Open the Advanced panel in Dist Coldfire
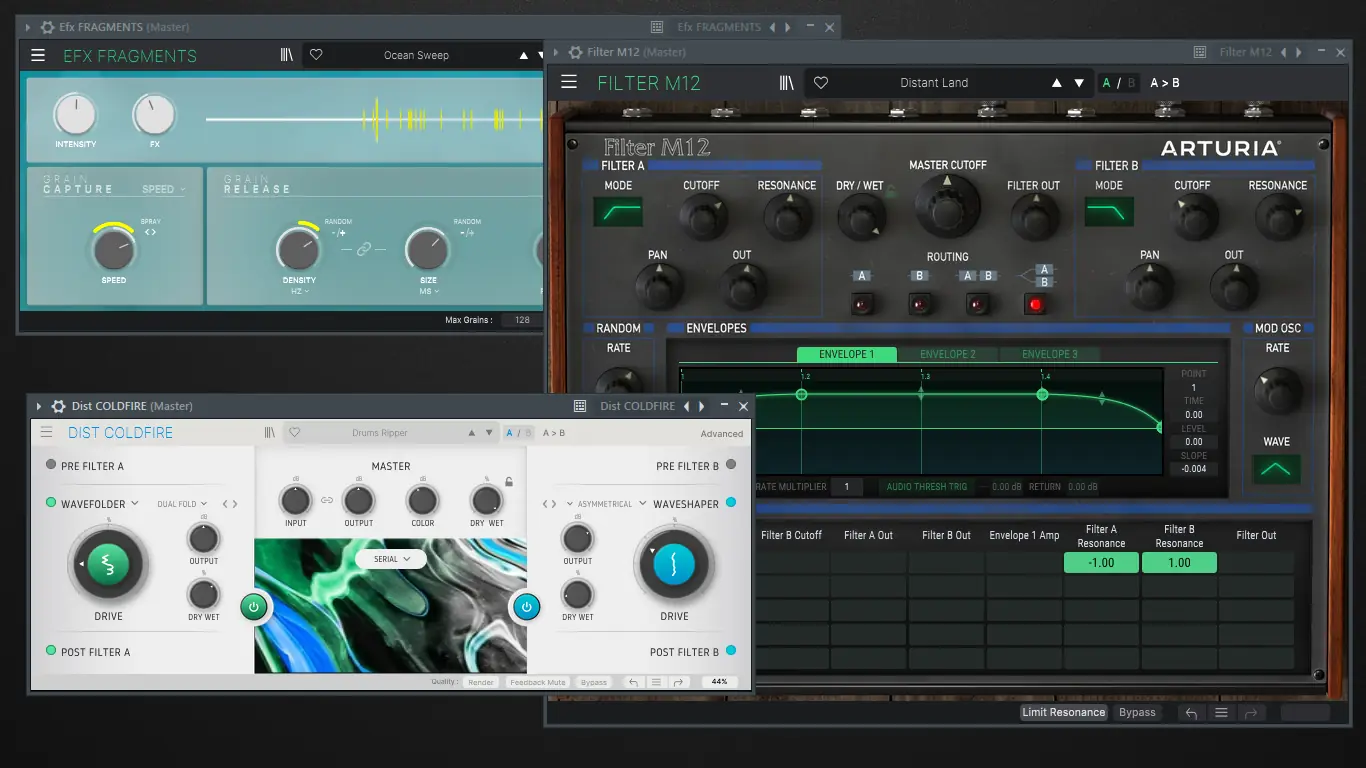Image resolution: width=1366 pixels, height=768 pixels. click(722, 434)
